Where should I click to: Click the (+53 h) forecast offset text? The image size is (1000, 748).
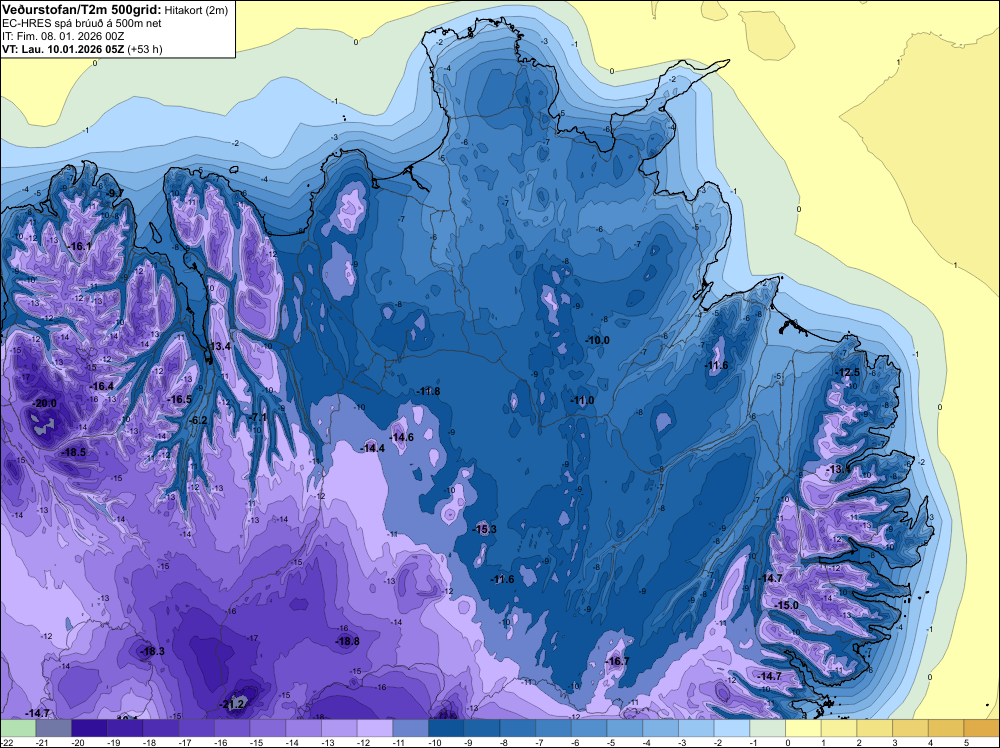(145, 49)
